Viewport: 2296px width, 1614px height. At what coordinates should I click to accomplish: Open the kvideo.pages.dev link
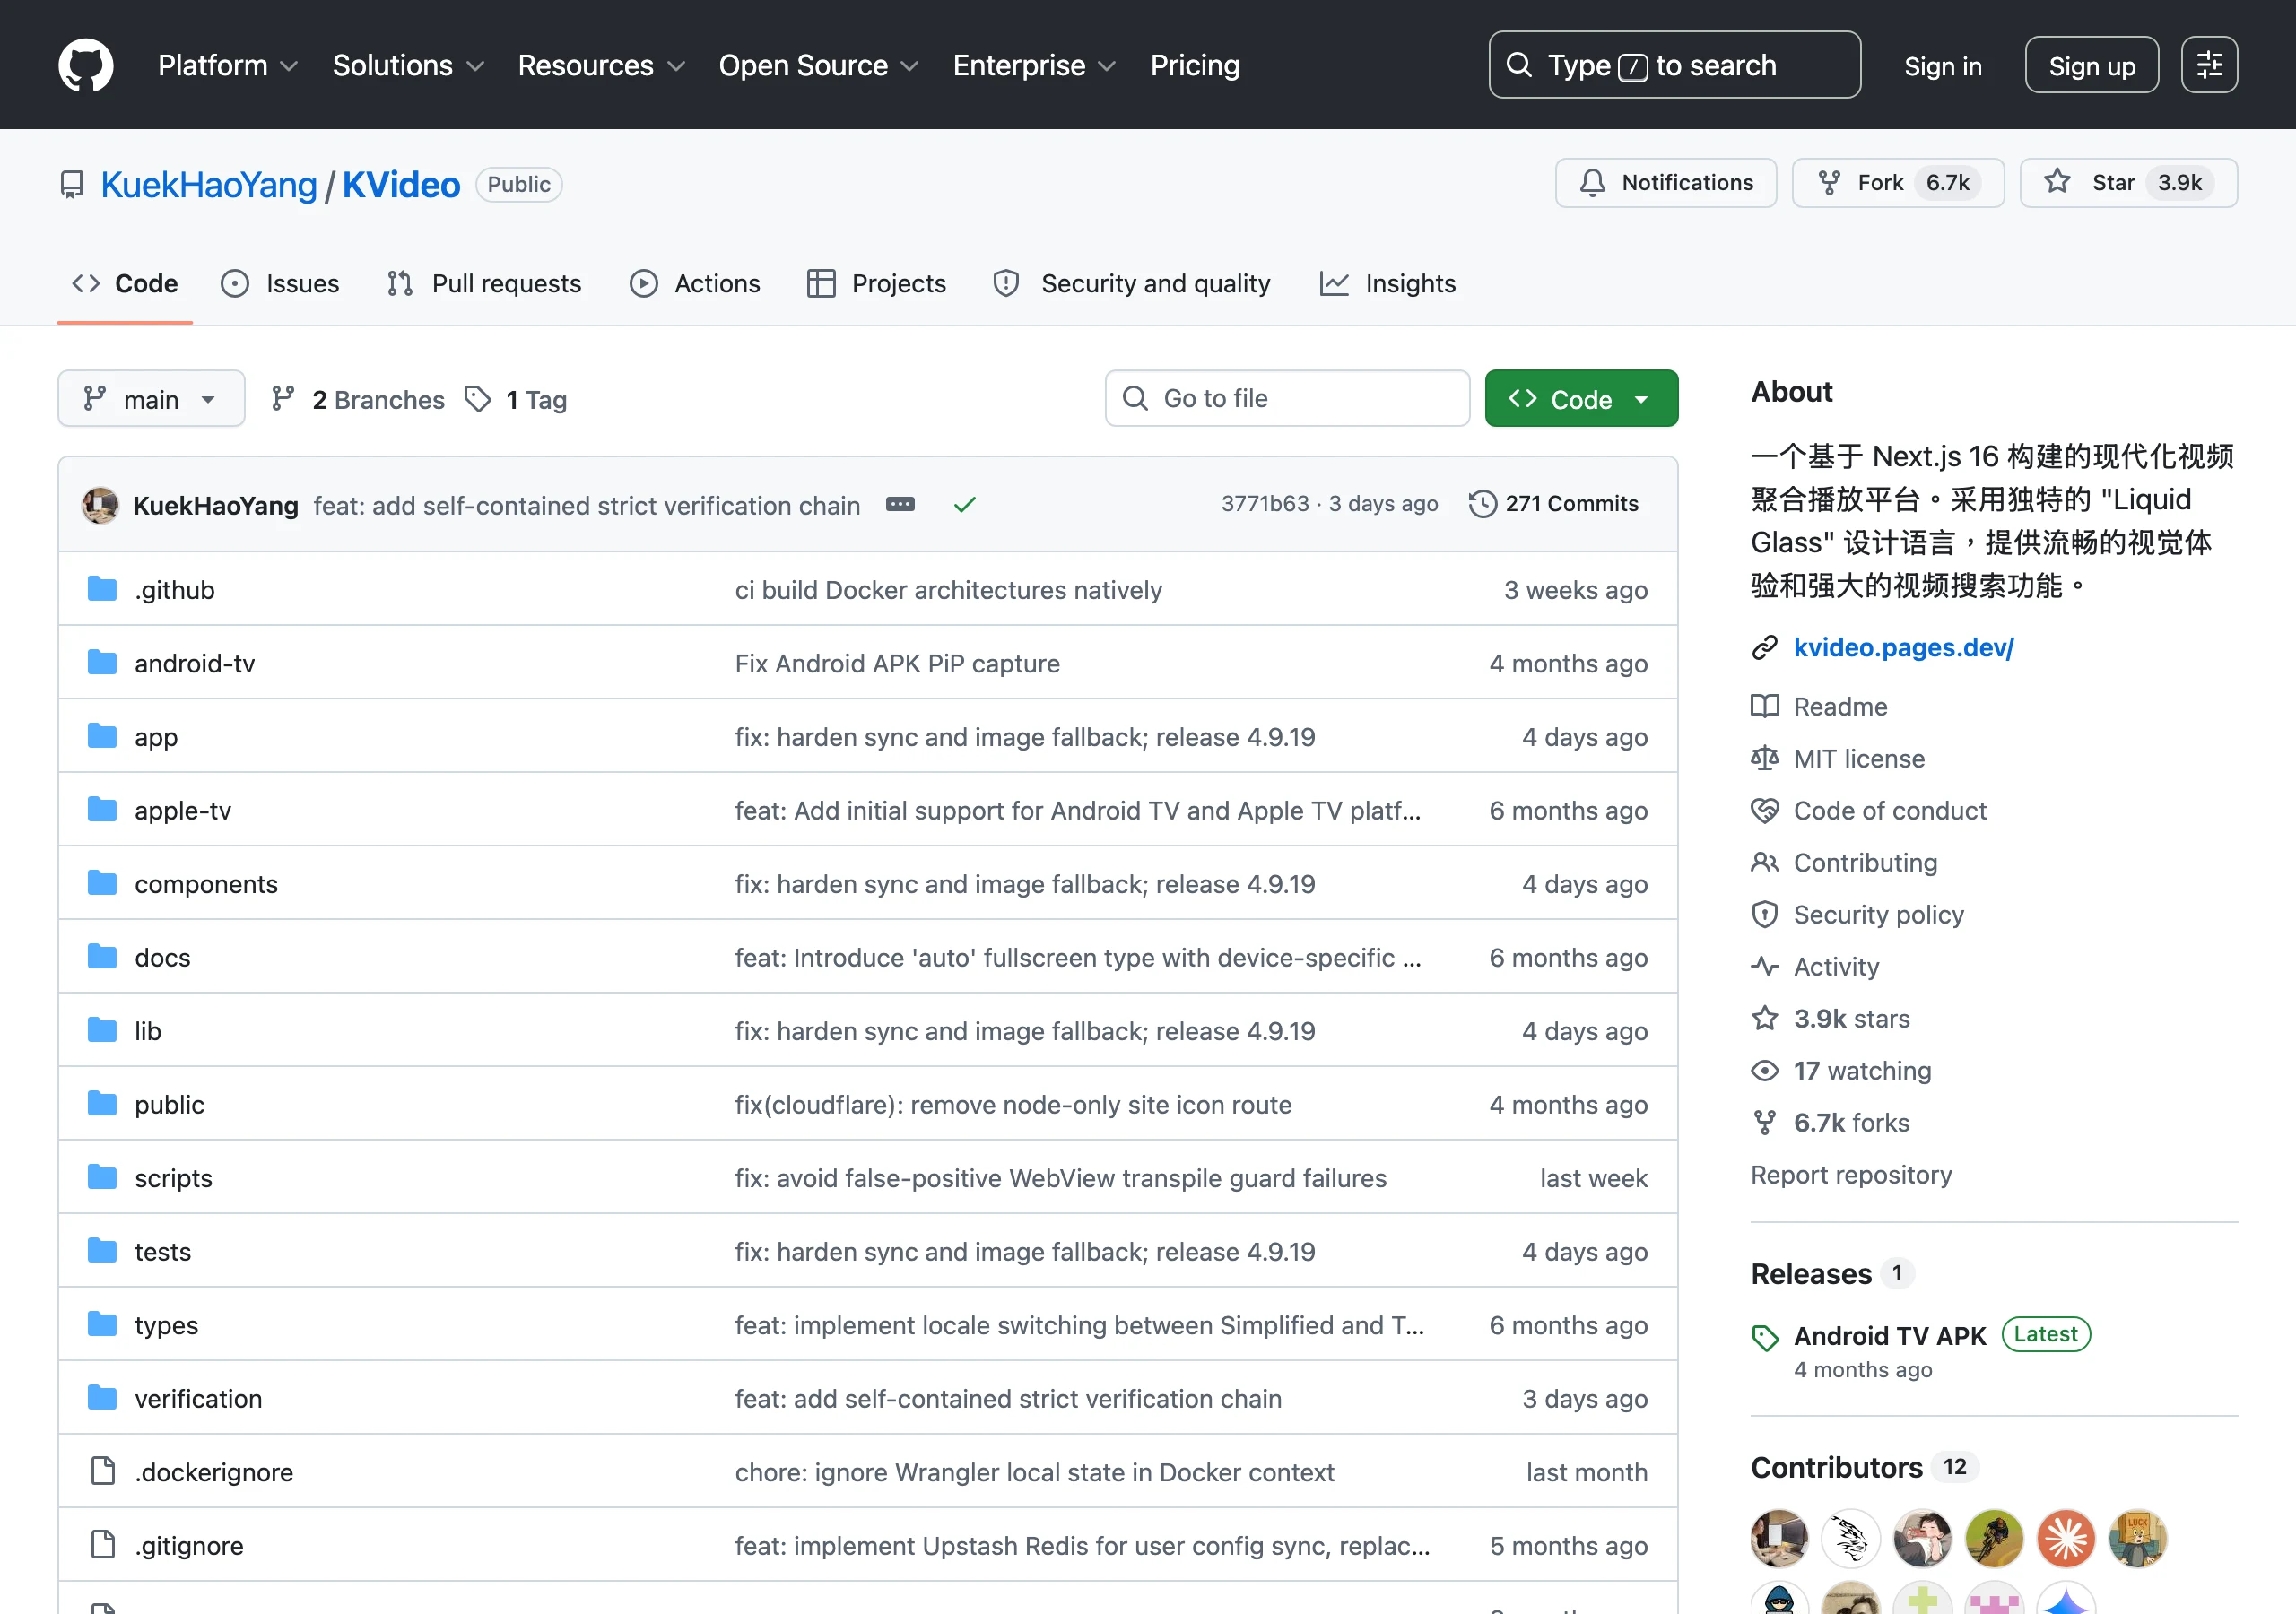[x=1903, y=647]
